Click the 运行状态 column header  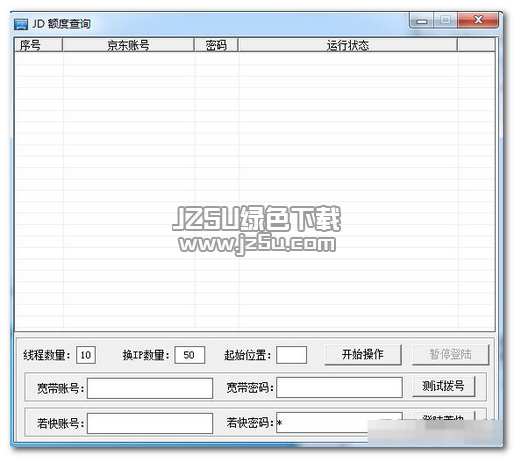pos(348,45)
